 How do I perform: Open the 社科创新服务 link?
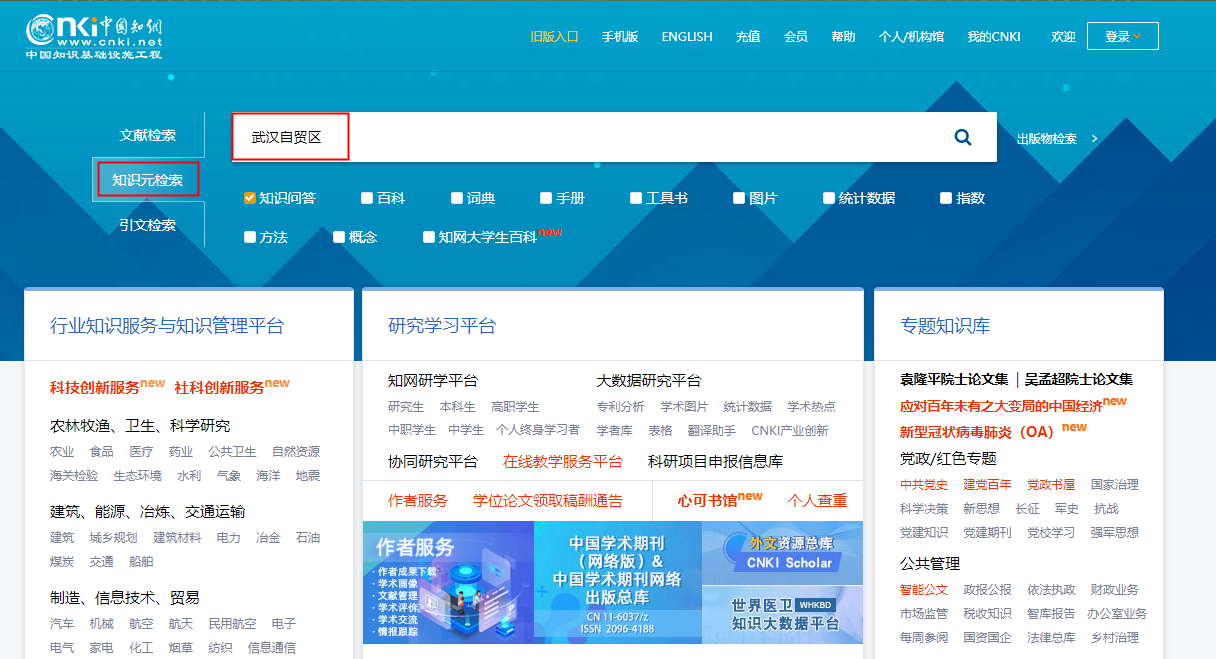tap(219, 387)
